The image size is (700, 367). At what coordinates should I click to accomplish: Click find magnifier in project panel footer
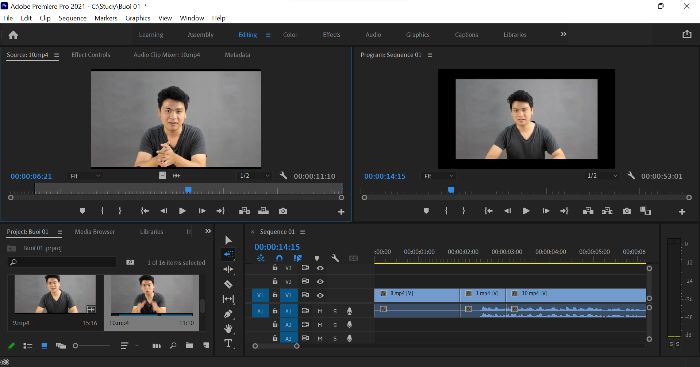(x=173, y=345)
